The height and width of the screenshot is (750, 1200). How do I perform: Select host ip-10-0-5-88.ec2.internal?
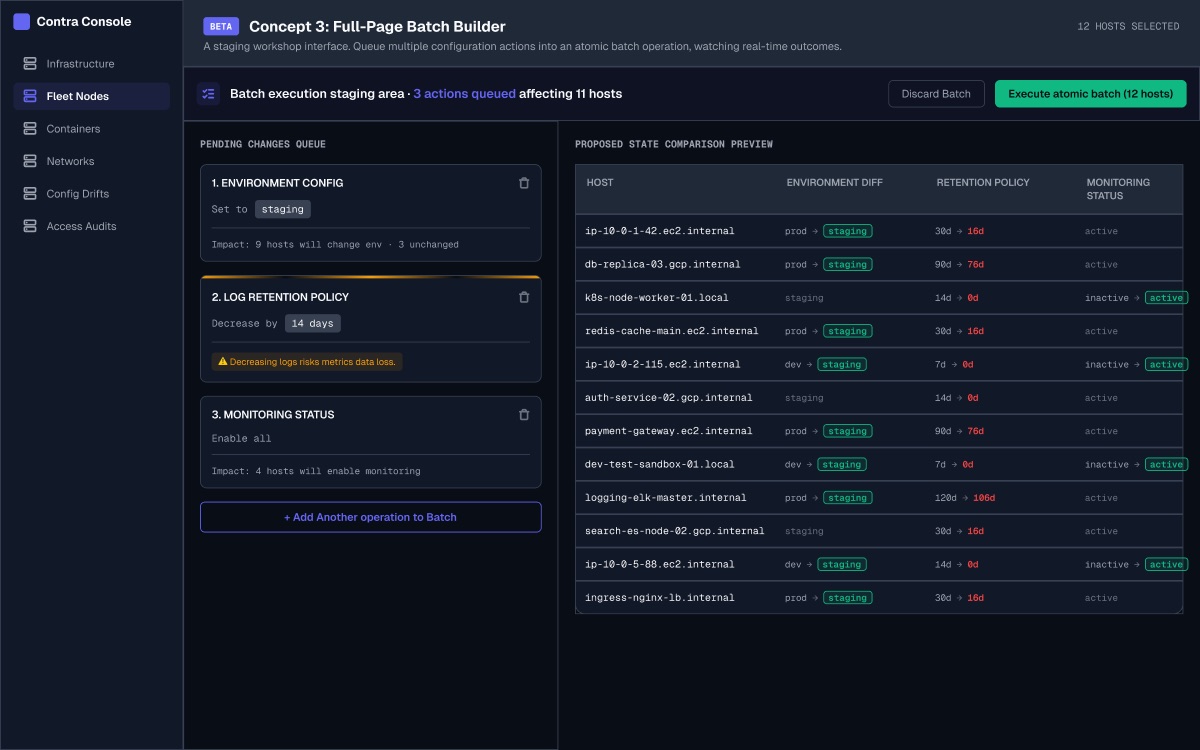click(660, 564)
